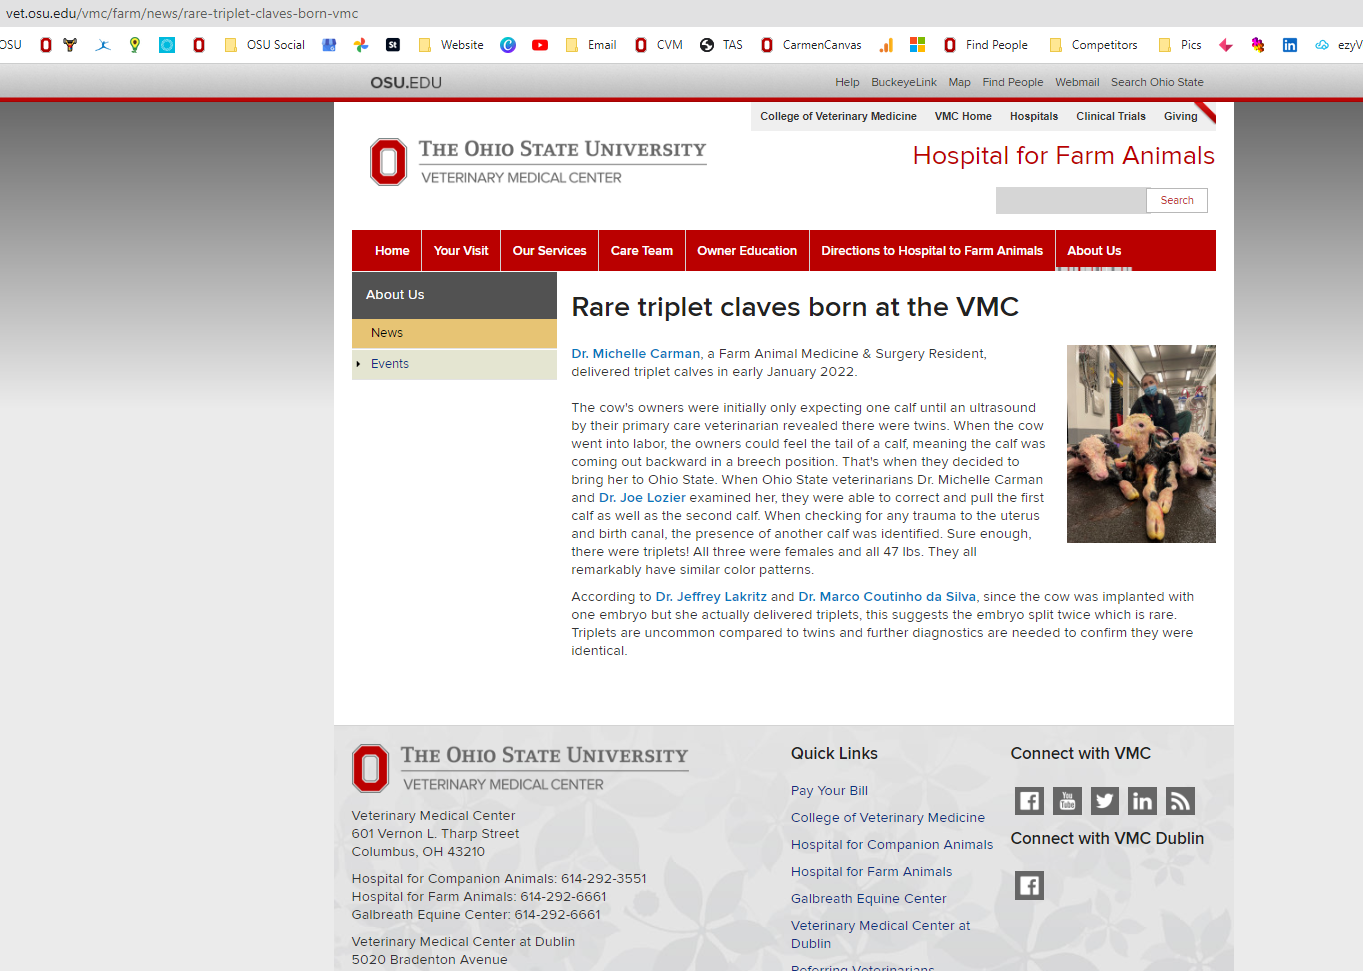Click the triplet calves photo
The width and height of the screenshot is (1363, 971).
pos(1141,444)
